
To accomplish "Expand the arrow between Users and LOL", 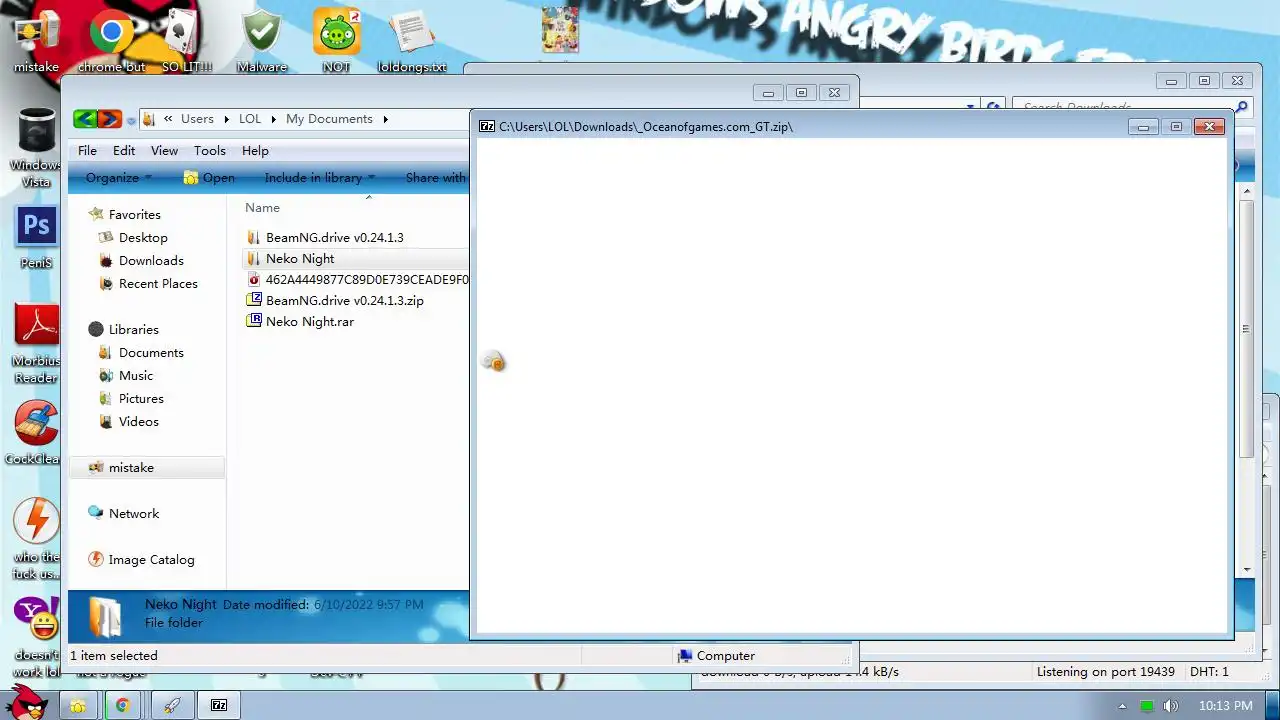I will [x=226, y=119].
